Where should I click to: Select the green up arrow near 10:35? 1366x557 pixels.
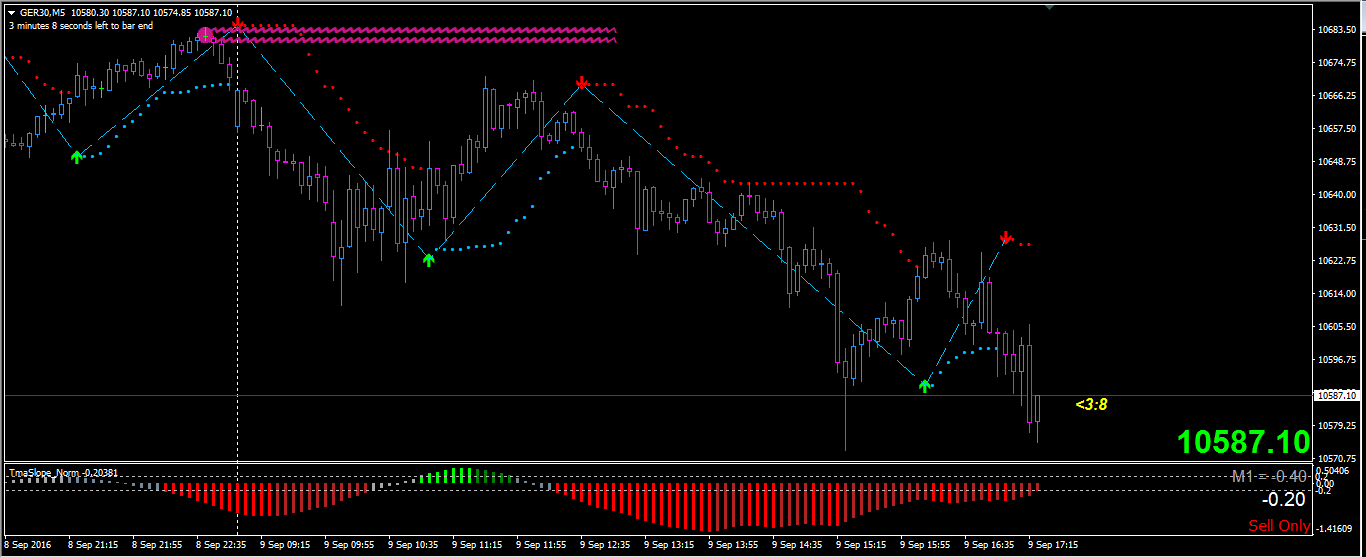click(x=429, y=260)
